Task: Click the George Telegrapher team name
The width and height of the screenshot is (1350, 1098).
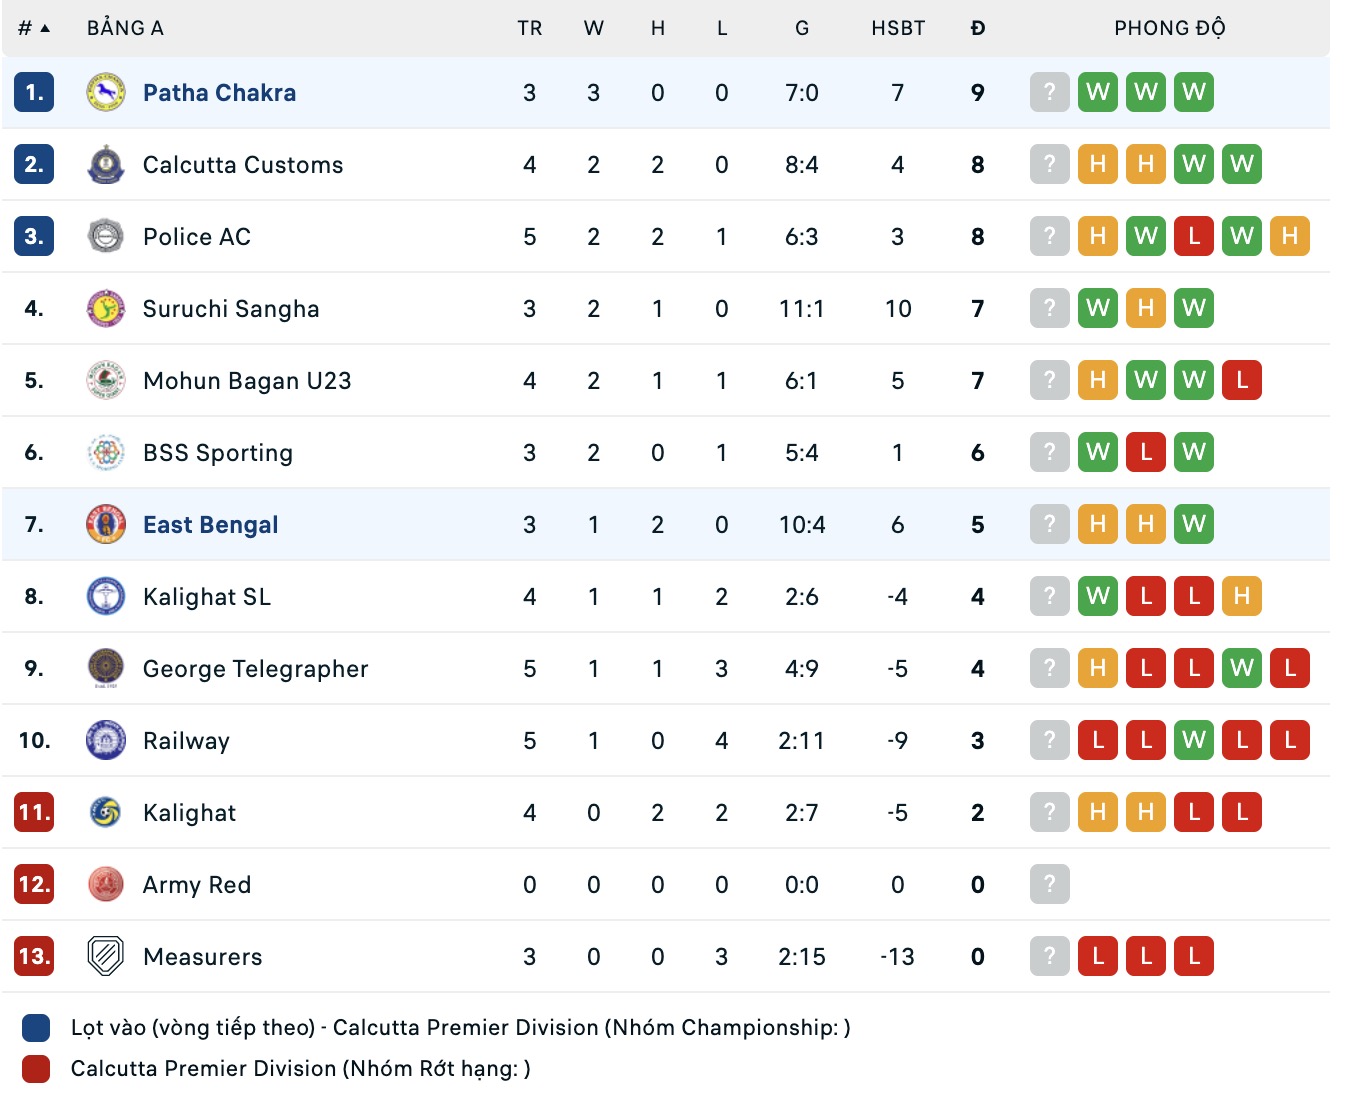Action: point(255,668)
